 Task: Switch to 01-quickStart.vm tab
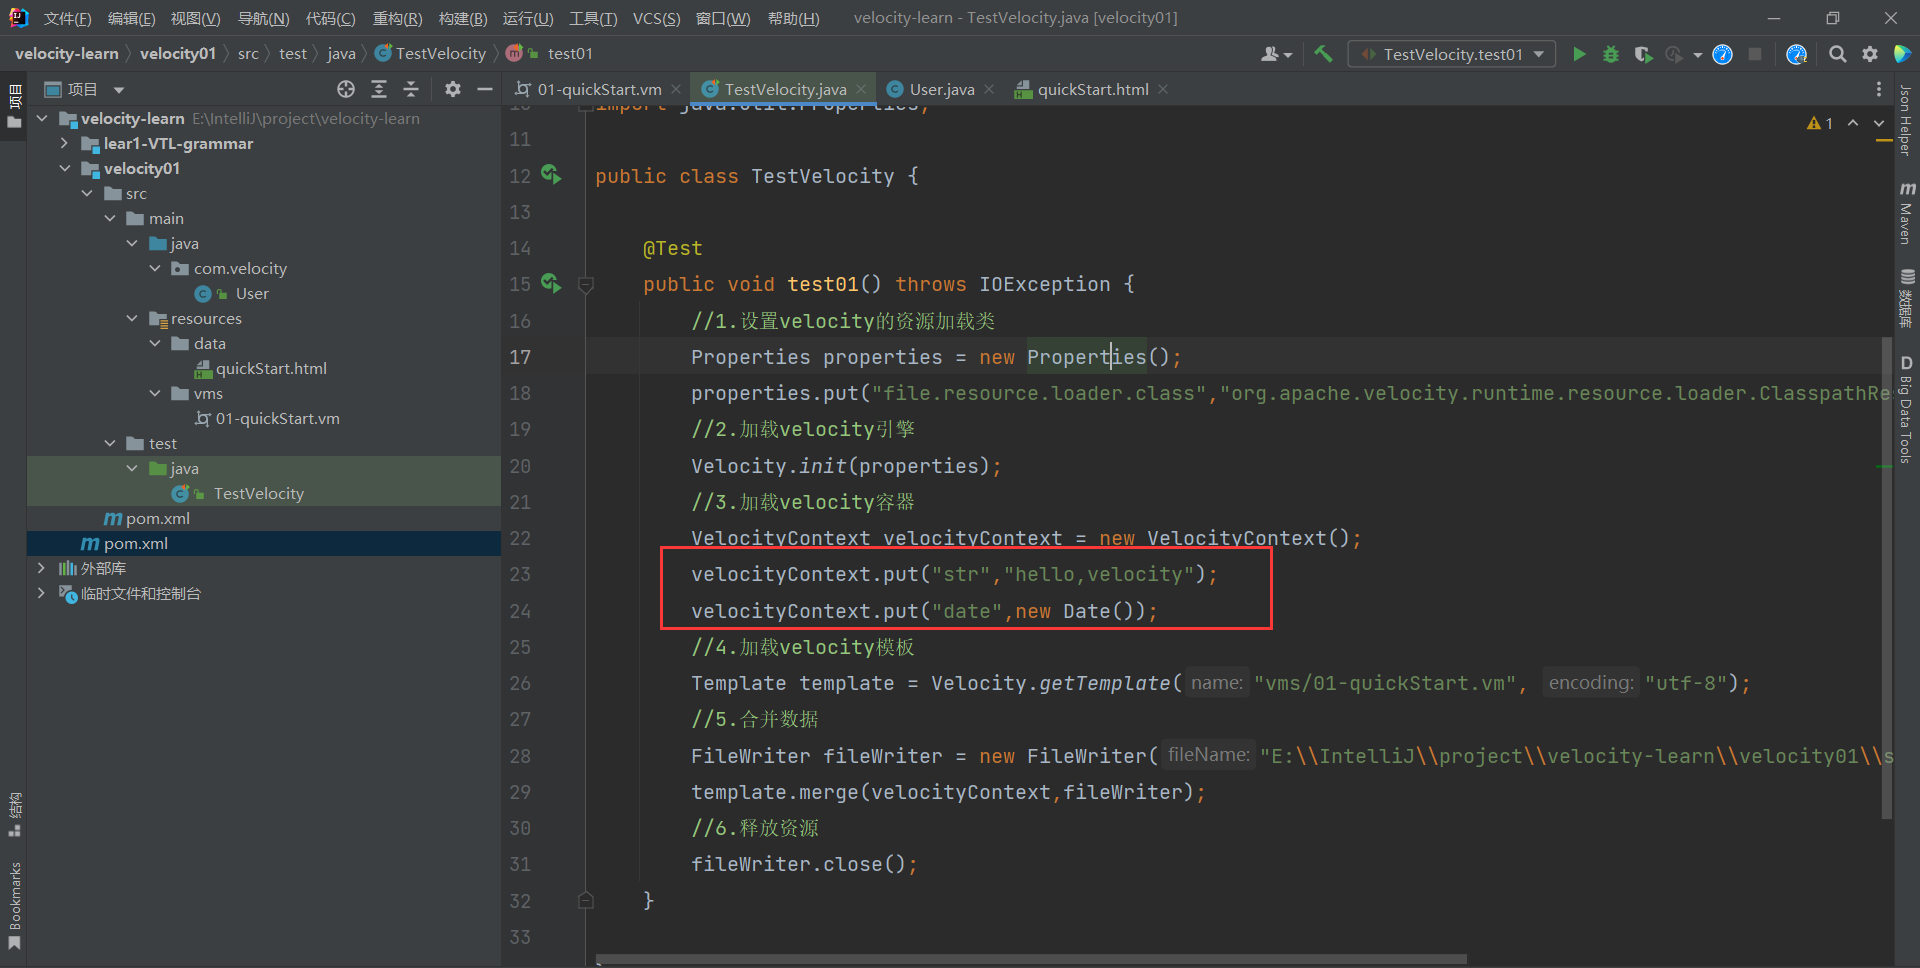tap(598, 89)
